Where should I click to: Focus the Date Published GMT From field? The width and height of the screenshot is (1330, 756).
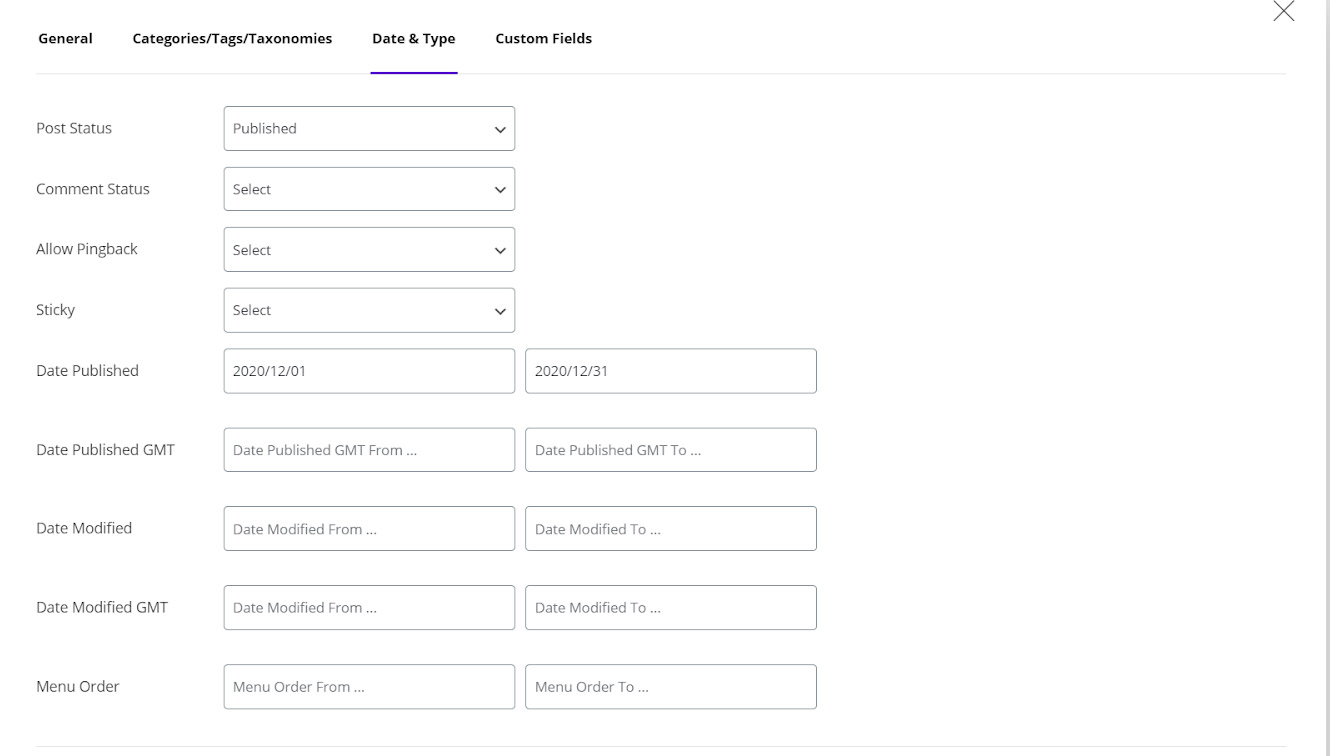click(369, 450)
